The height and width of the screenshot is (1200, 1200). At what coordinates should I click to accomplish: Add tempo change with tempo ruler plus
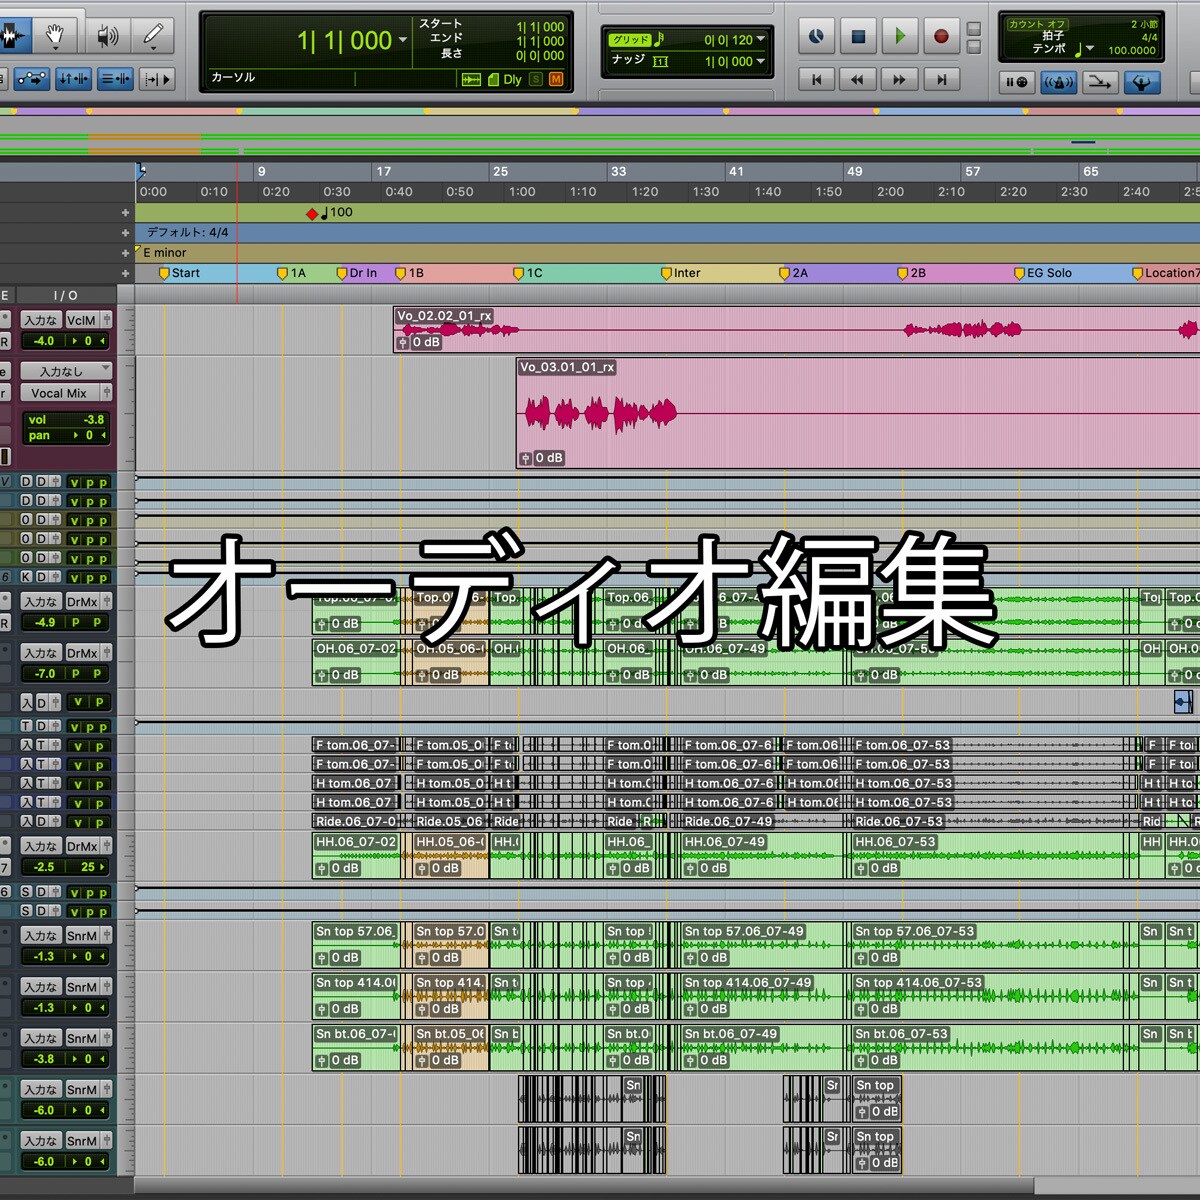125,213
